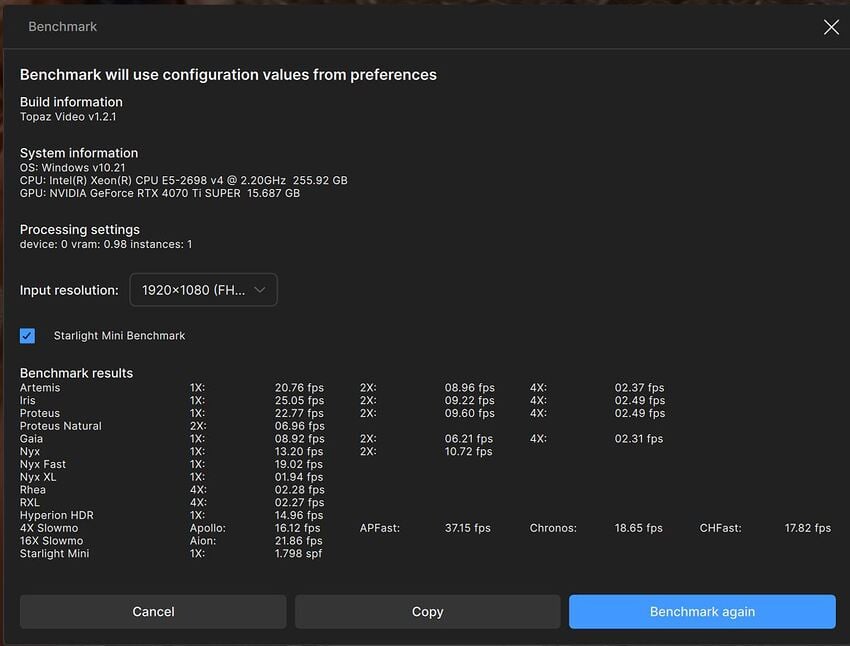Click the Benchmark again button

[x=702, y=611]
